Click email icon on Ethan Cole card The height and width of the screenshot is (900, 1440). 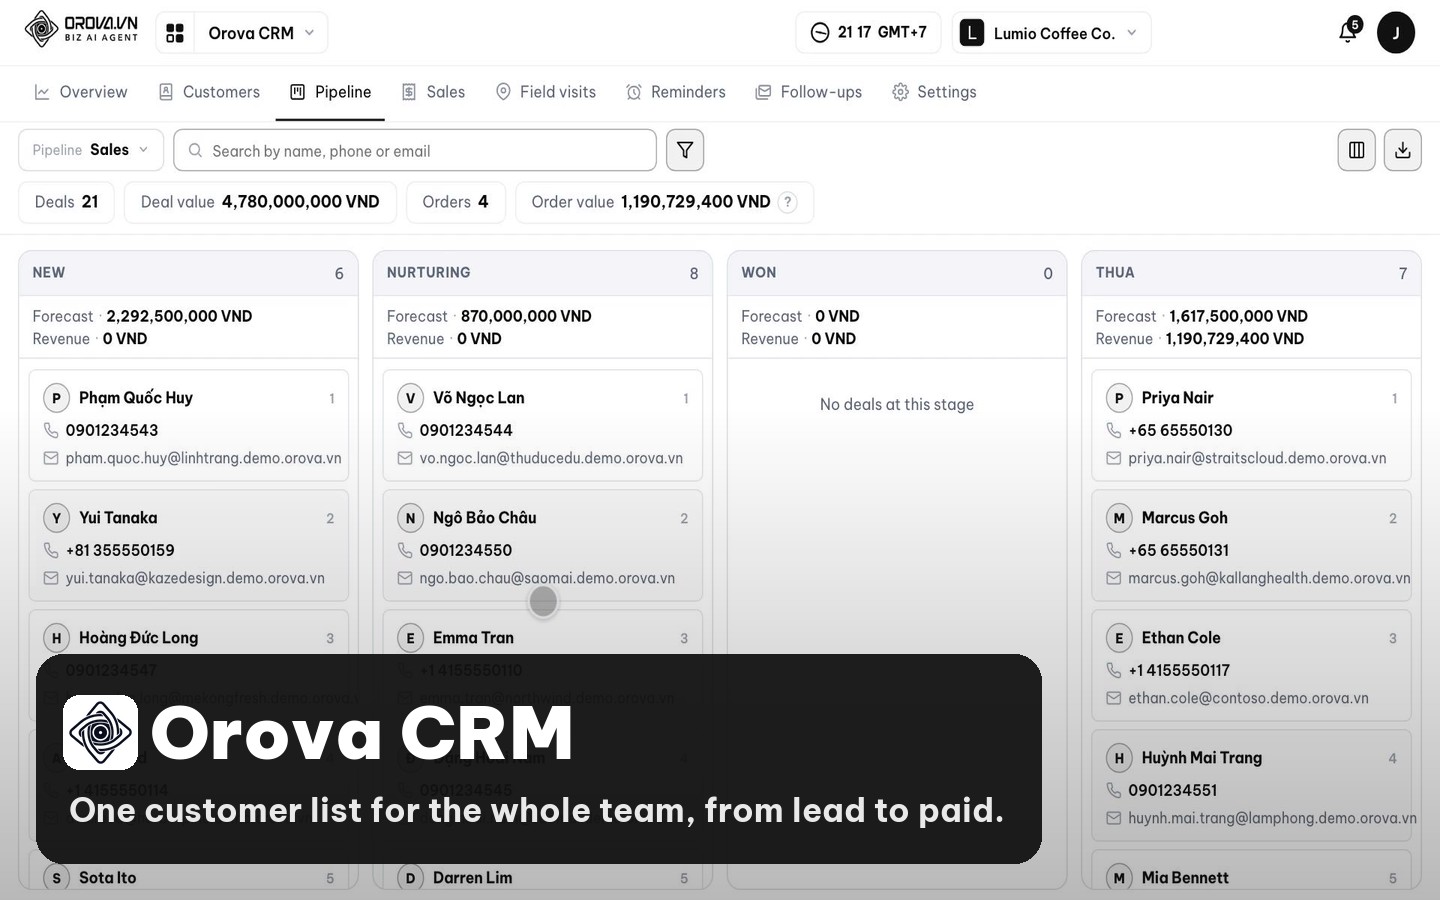[1113, 698]
